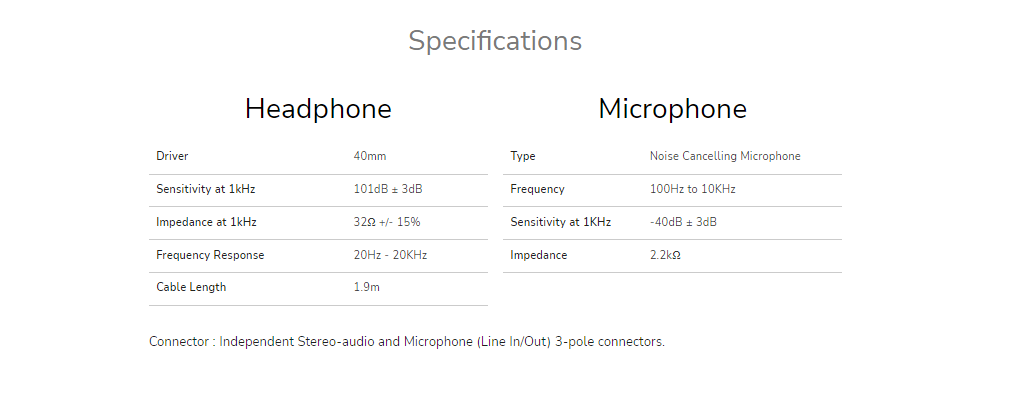Select Sensitivity at 1kHz headphone label

coord(206,189)
